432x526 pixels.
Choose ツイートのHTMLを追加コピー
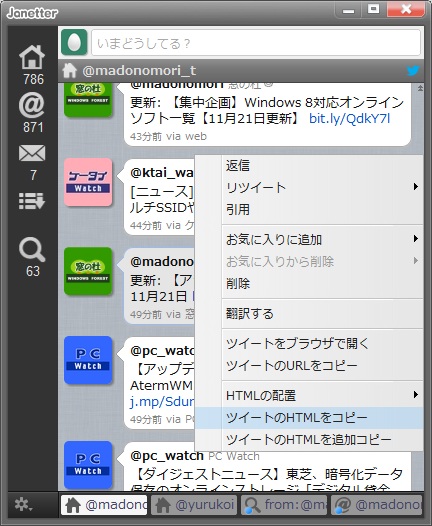coord(309,439)
